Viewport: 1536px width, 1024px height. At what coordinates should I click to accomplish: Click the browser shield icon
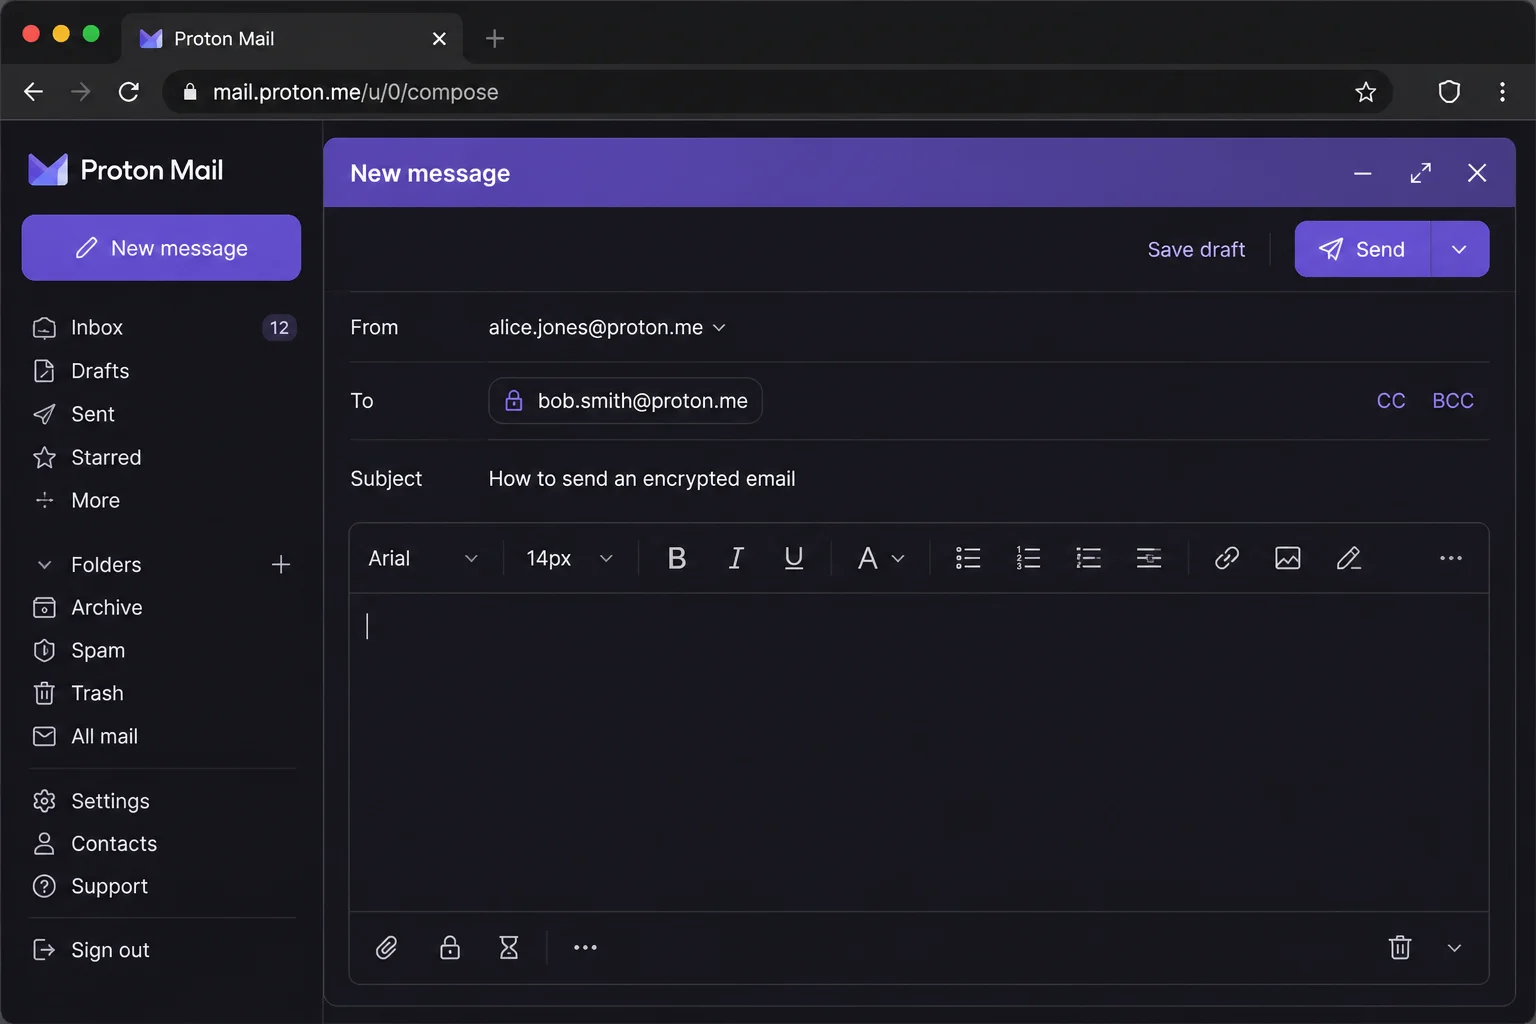click(1449, 92)
